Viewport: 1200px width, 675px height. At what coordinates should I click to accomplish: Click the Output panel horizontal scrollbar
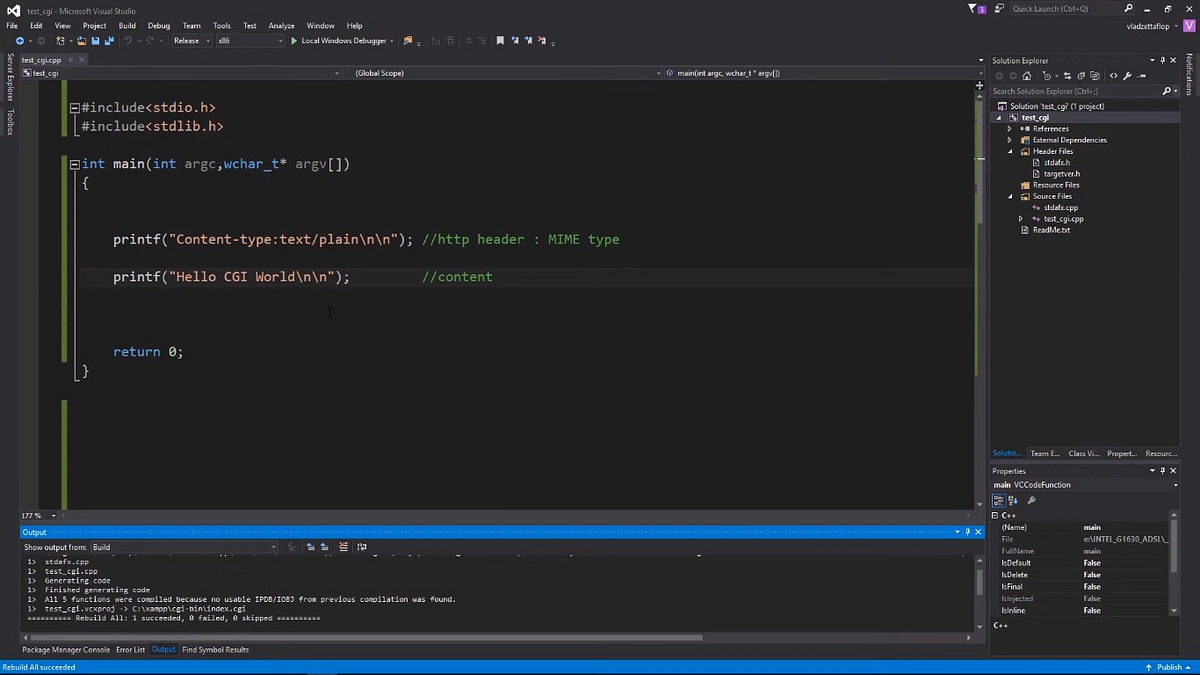click(365, 637)
